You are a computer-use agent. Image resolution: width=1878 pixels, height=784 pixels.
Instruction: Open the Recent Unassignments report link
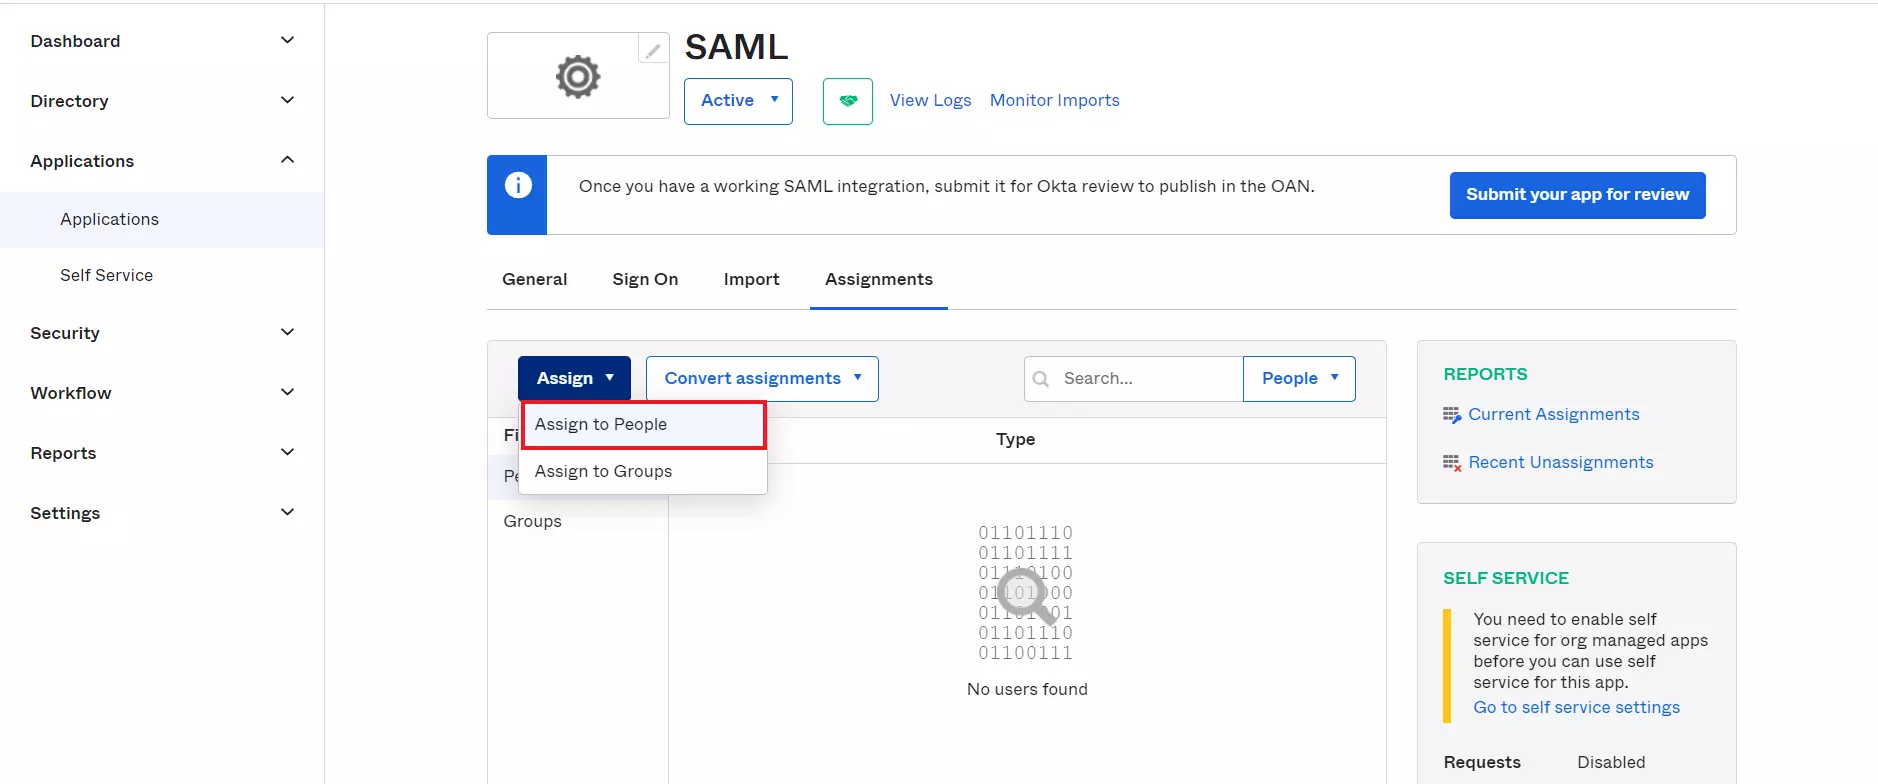1561,463
